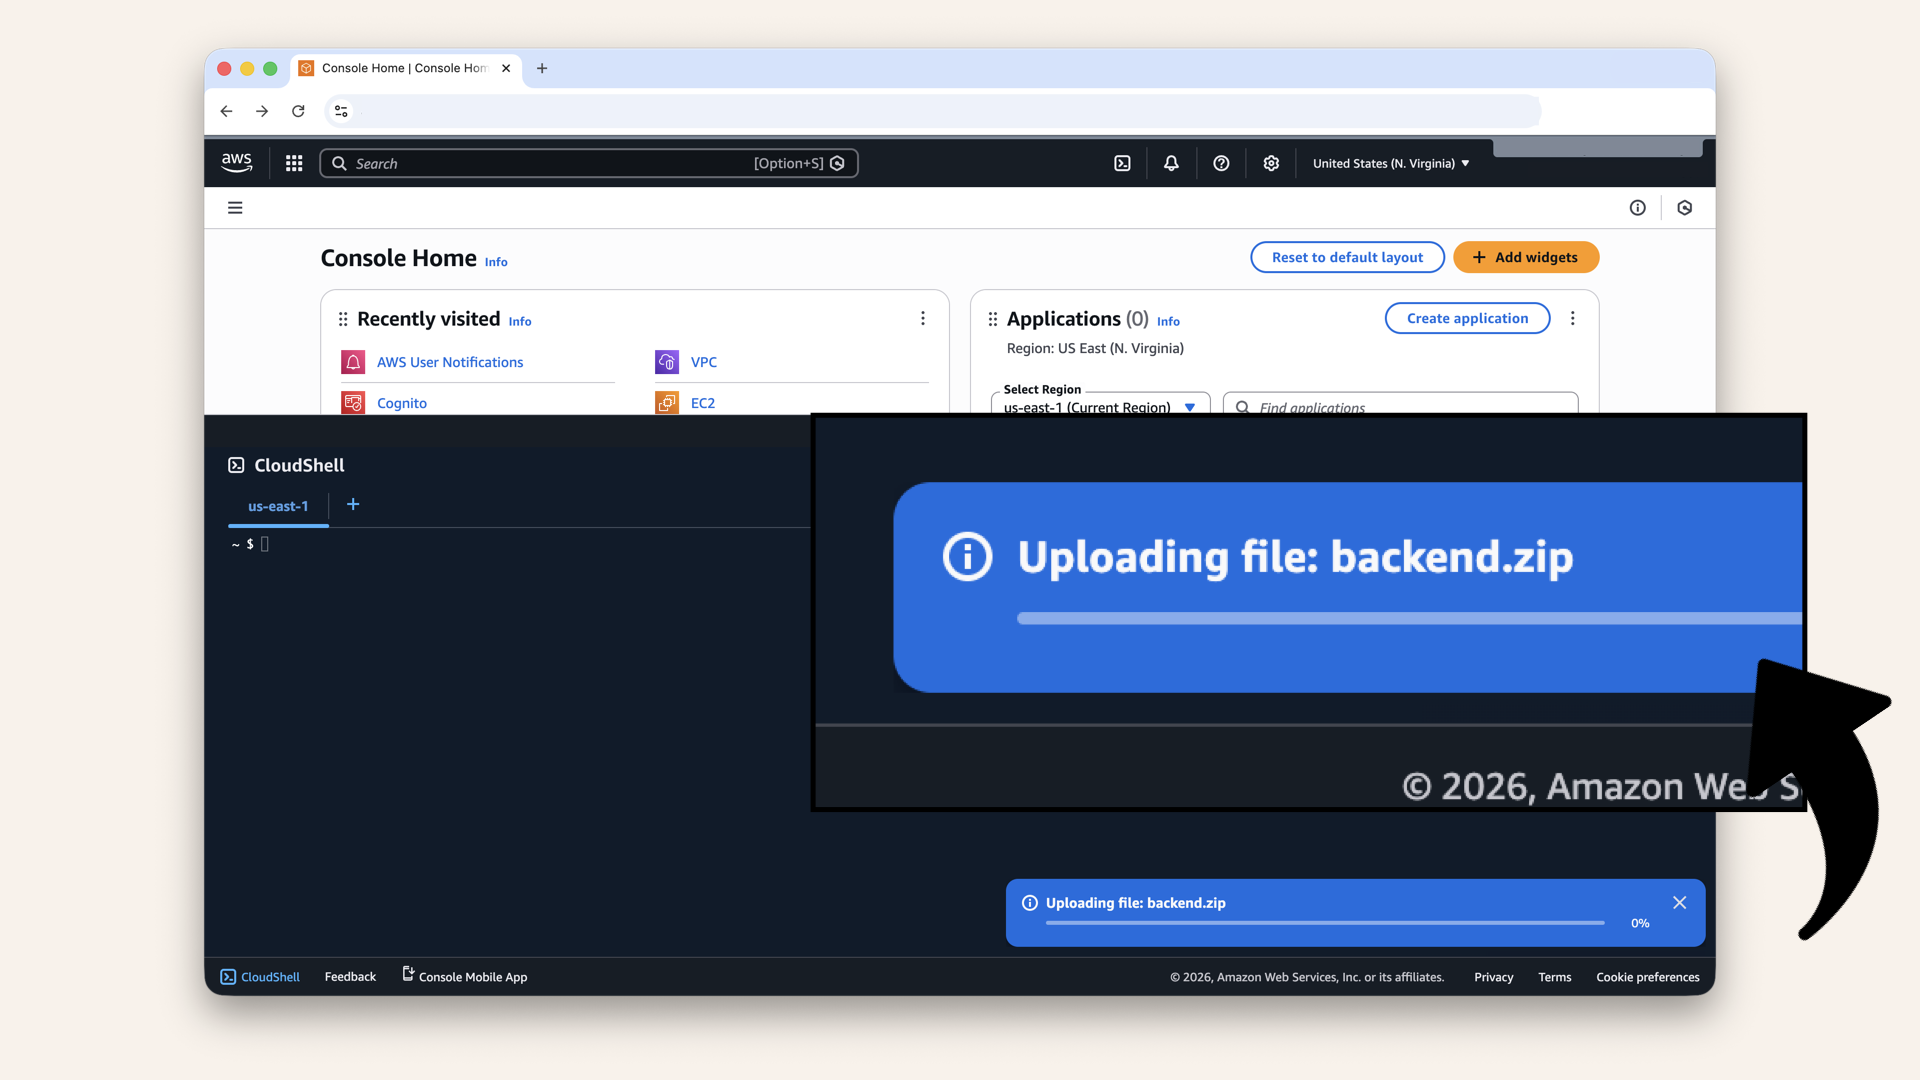Open CloudShell from the top navigation bar
The height and width of the screenshot is (1080, 1920).
tap(1122, 163)
